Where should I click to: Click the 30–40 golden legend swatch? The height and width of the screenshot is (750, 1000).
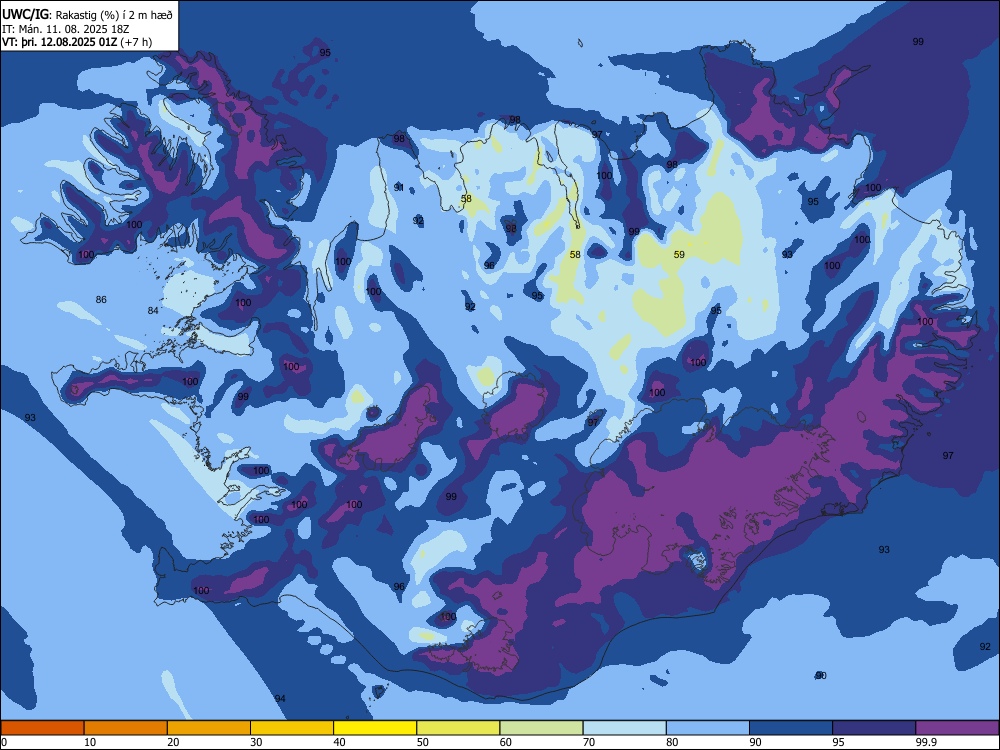pyautogui.click(x=292, y=728)
